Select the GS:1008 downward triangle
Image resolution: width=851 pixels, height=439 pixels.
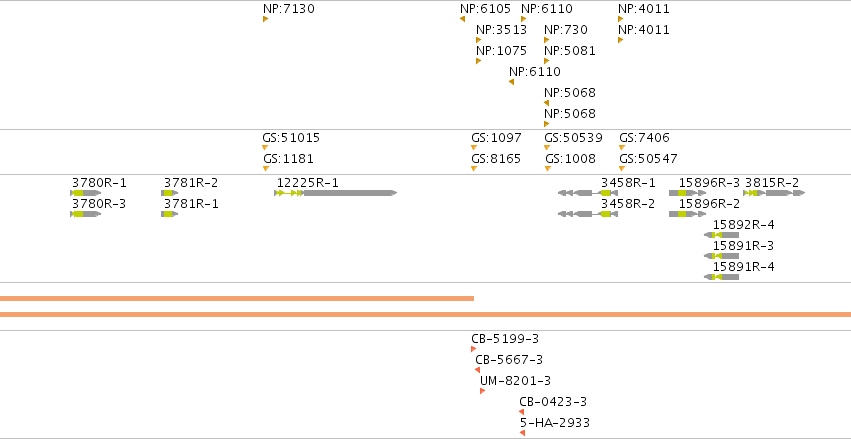[548, 169]
